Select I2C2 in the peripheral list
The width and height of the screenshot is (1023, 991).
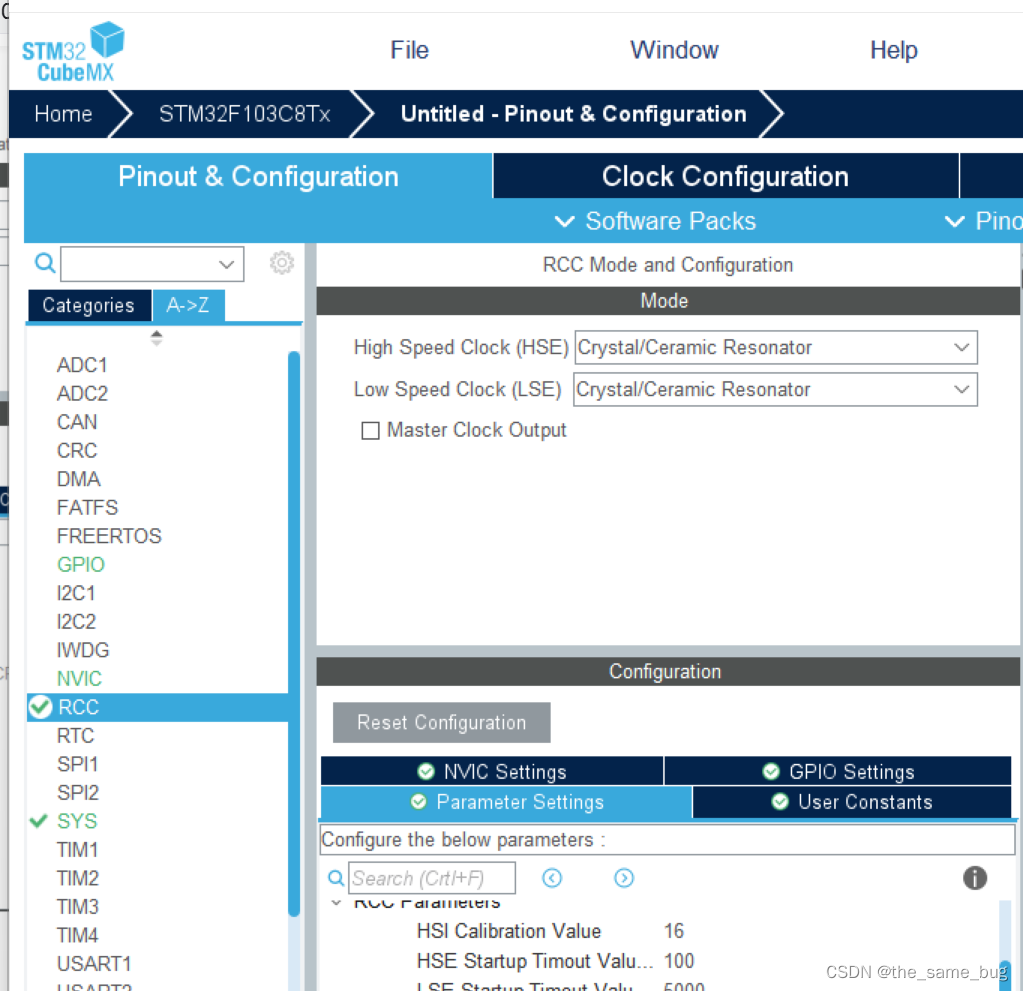coord(76,622)
